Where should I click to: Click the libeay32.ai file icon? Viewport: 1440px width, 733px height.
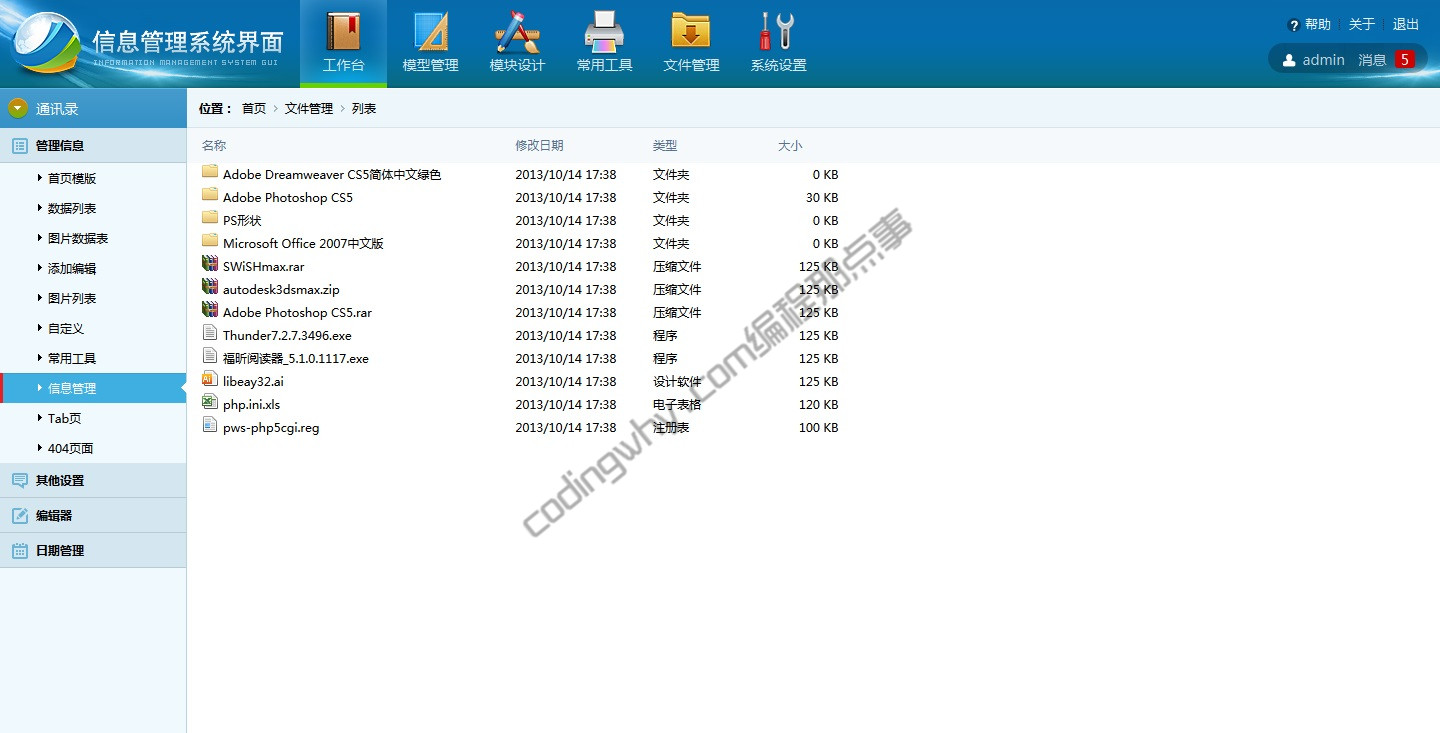click(209, 380)
